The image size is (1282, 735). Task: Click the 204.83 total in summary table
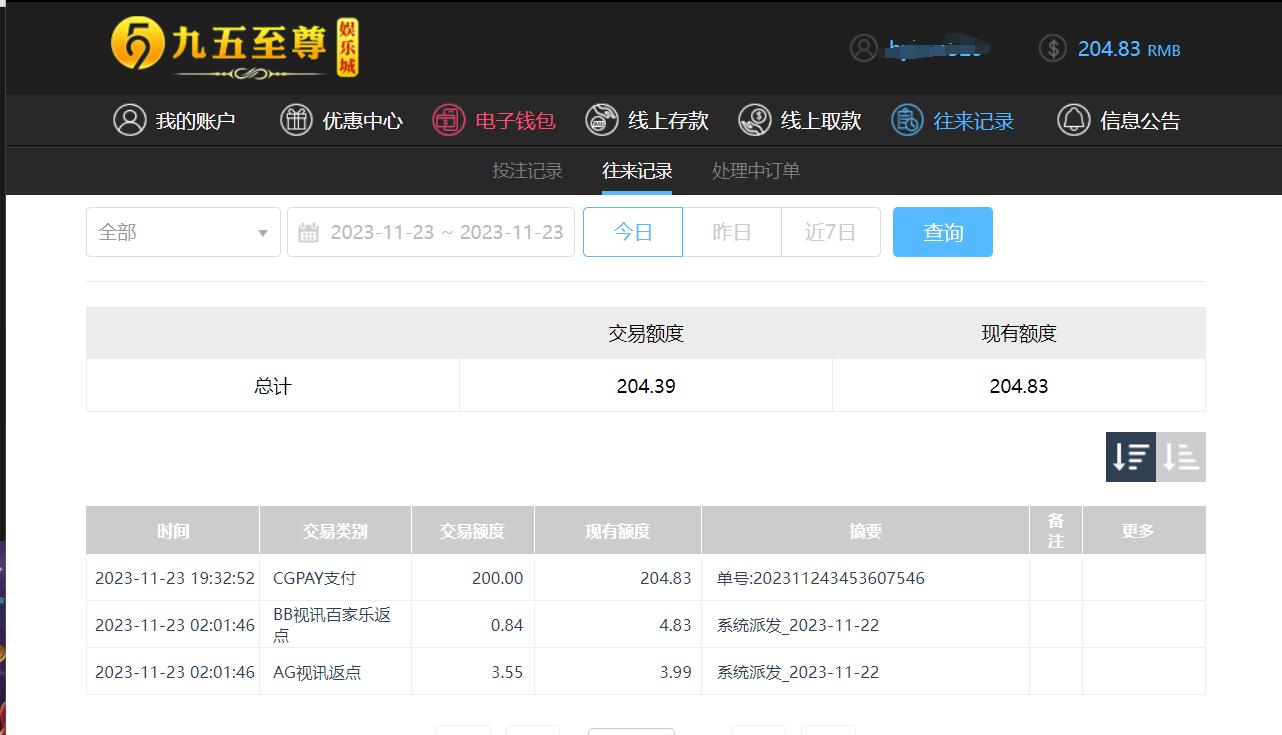tap(1019, 386)
